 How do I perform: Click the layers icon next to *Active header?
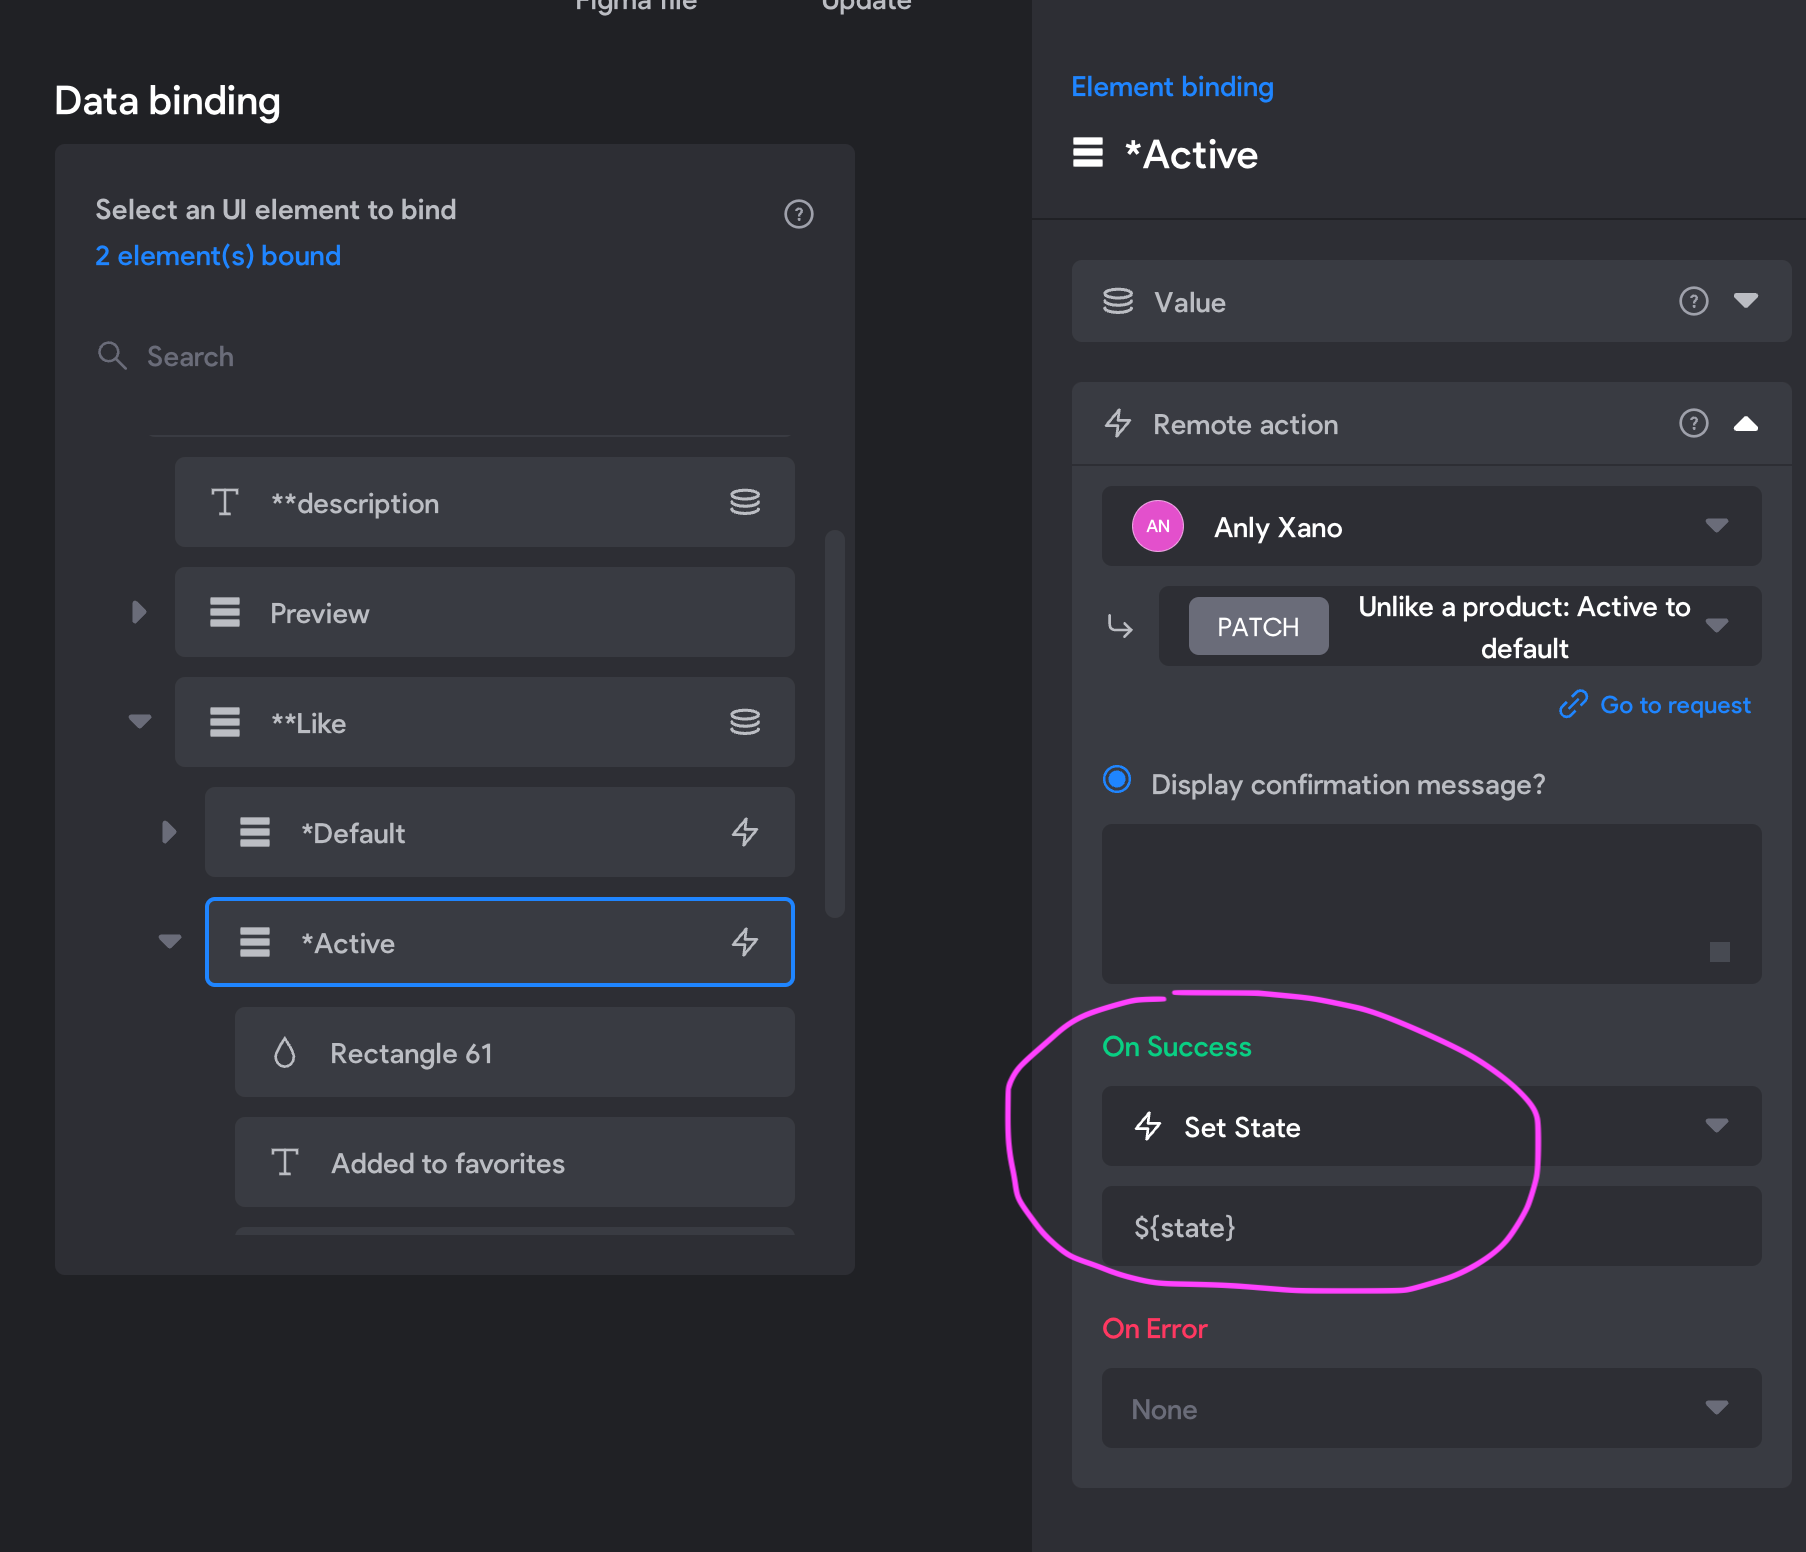pyautogui.click(x=1088, y=153)
